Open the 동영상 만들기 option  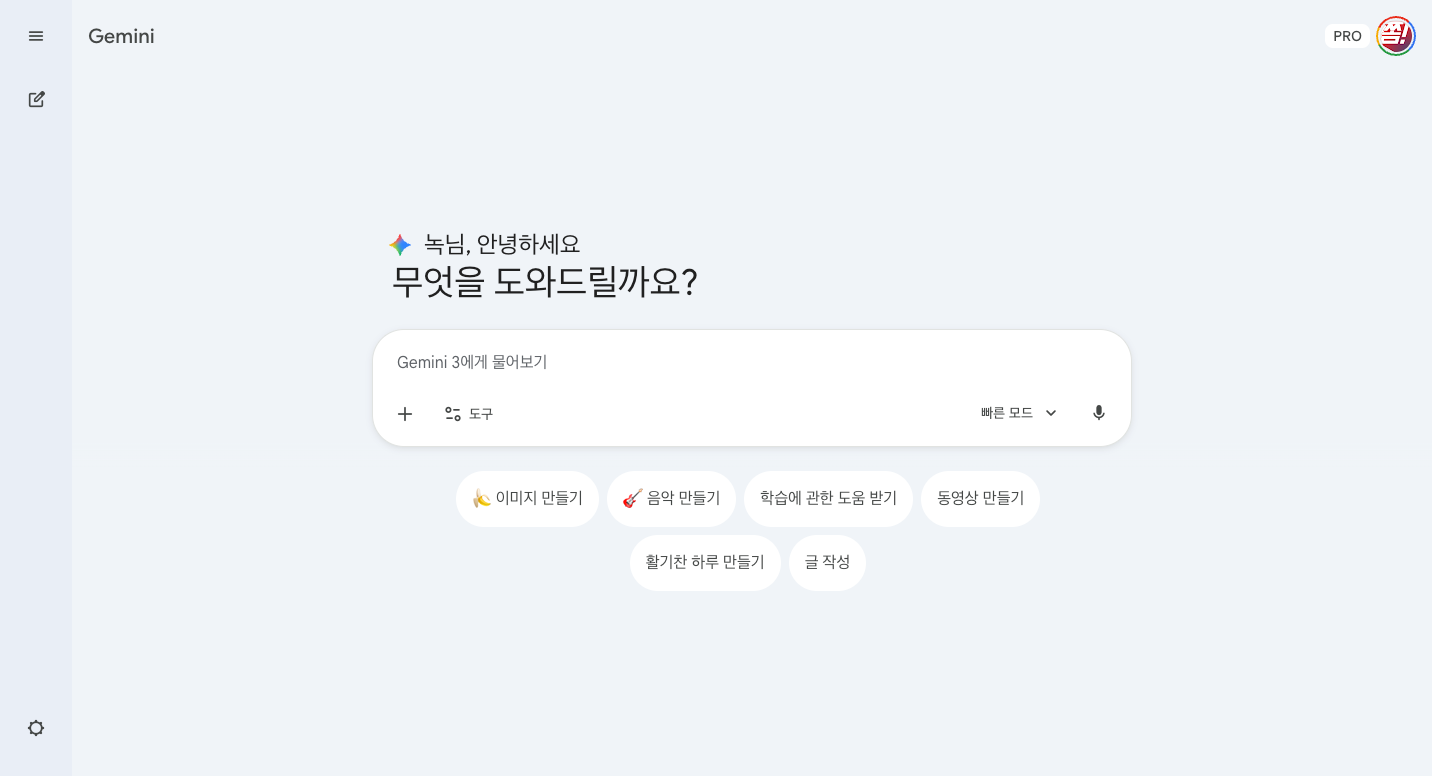coord(980,498)
